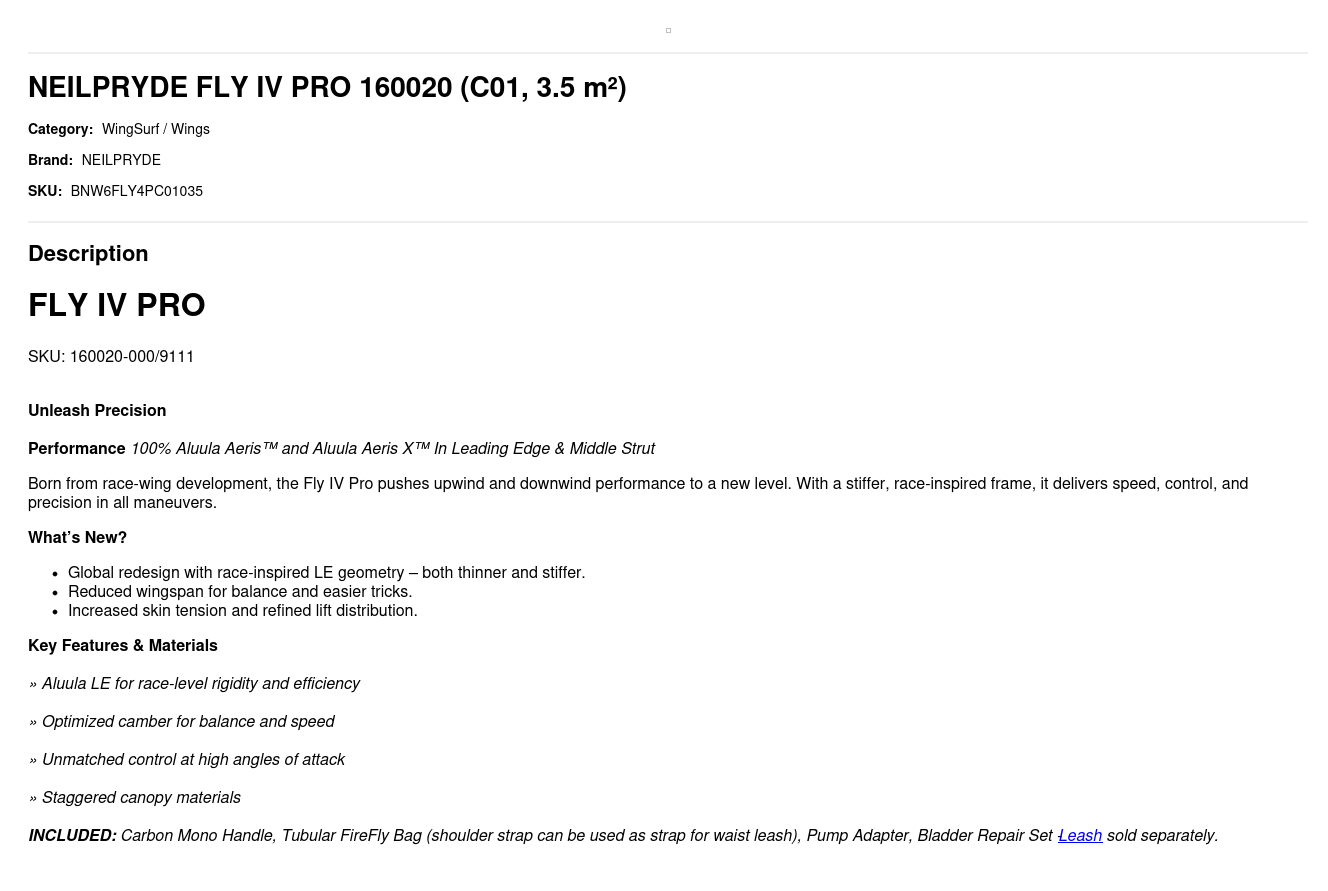Image resolution: width=1328 pixels, height=891 pixels.
Task: Click the Key Features & Materials heading
Action: coord(123,646)
